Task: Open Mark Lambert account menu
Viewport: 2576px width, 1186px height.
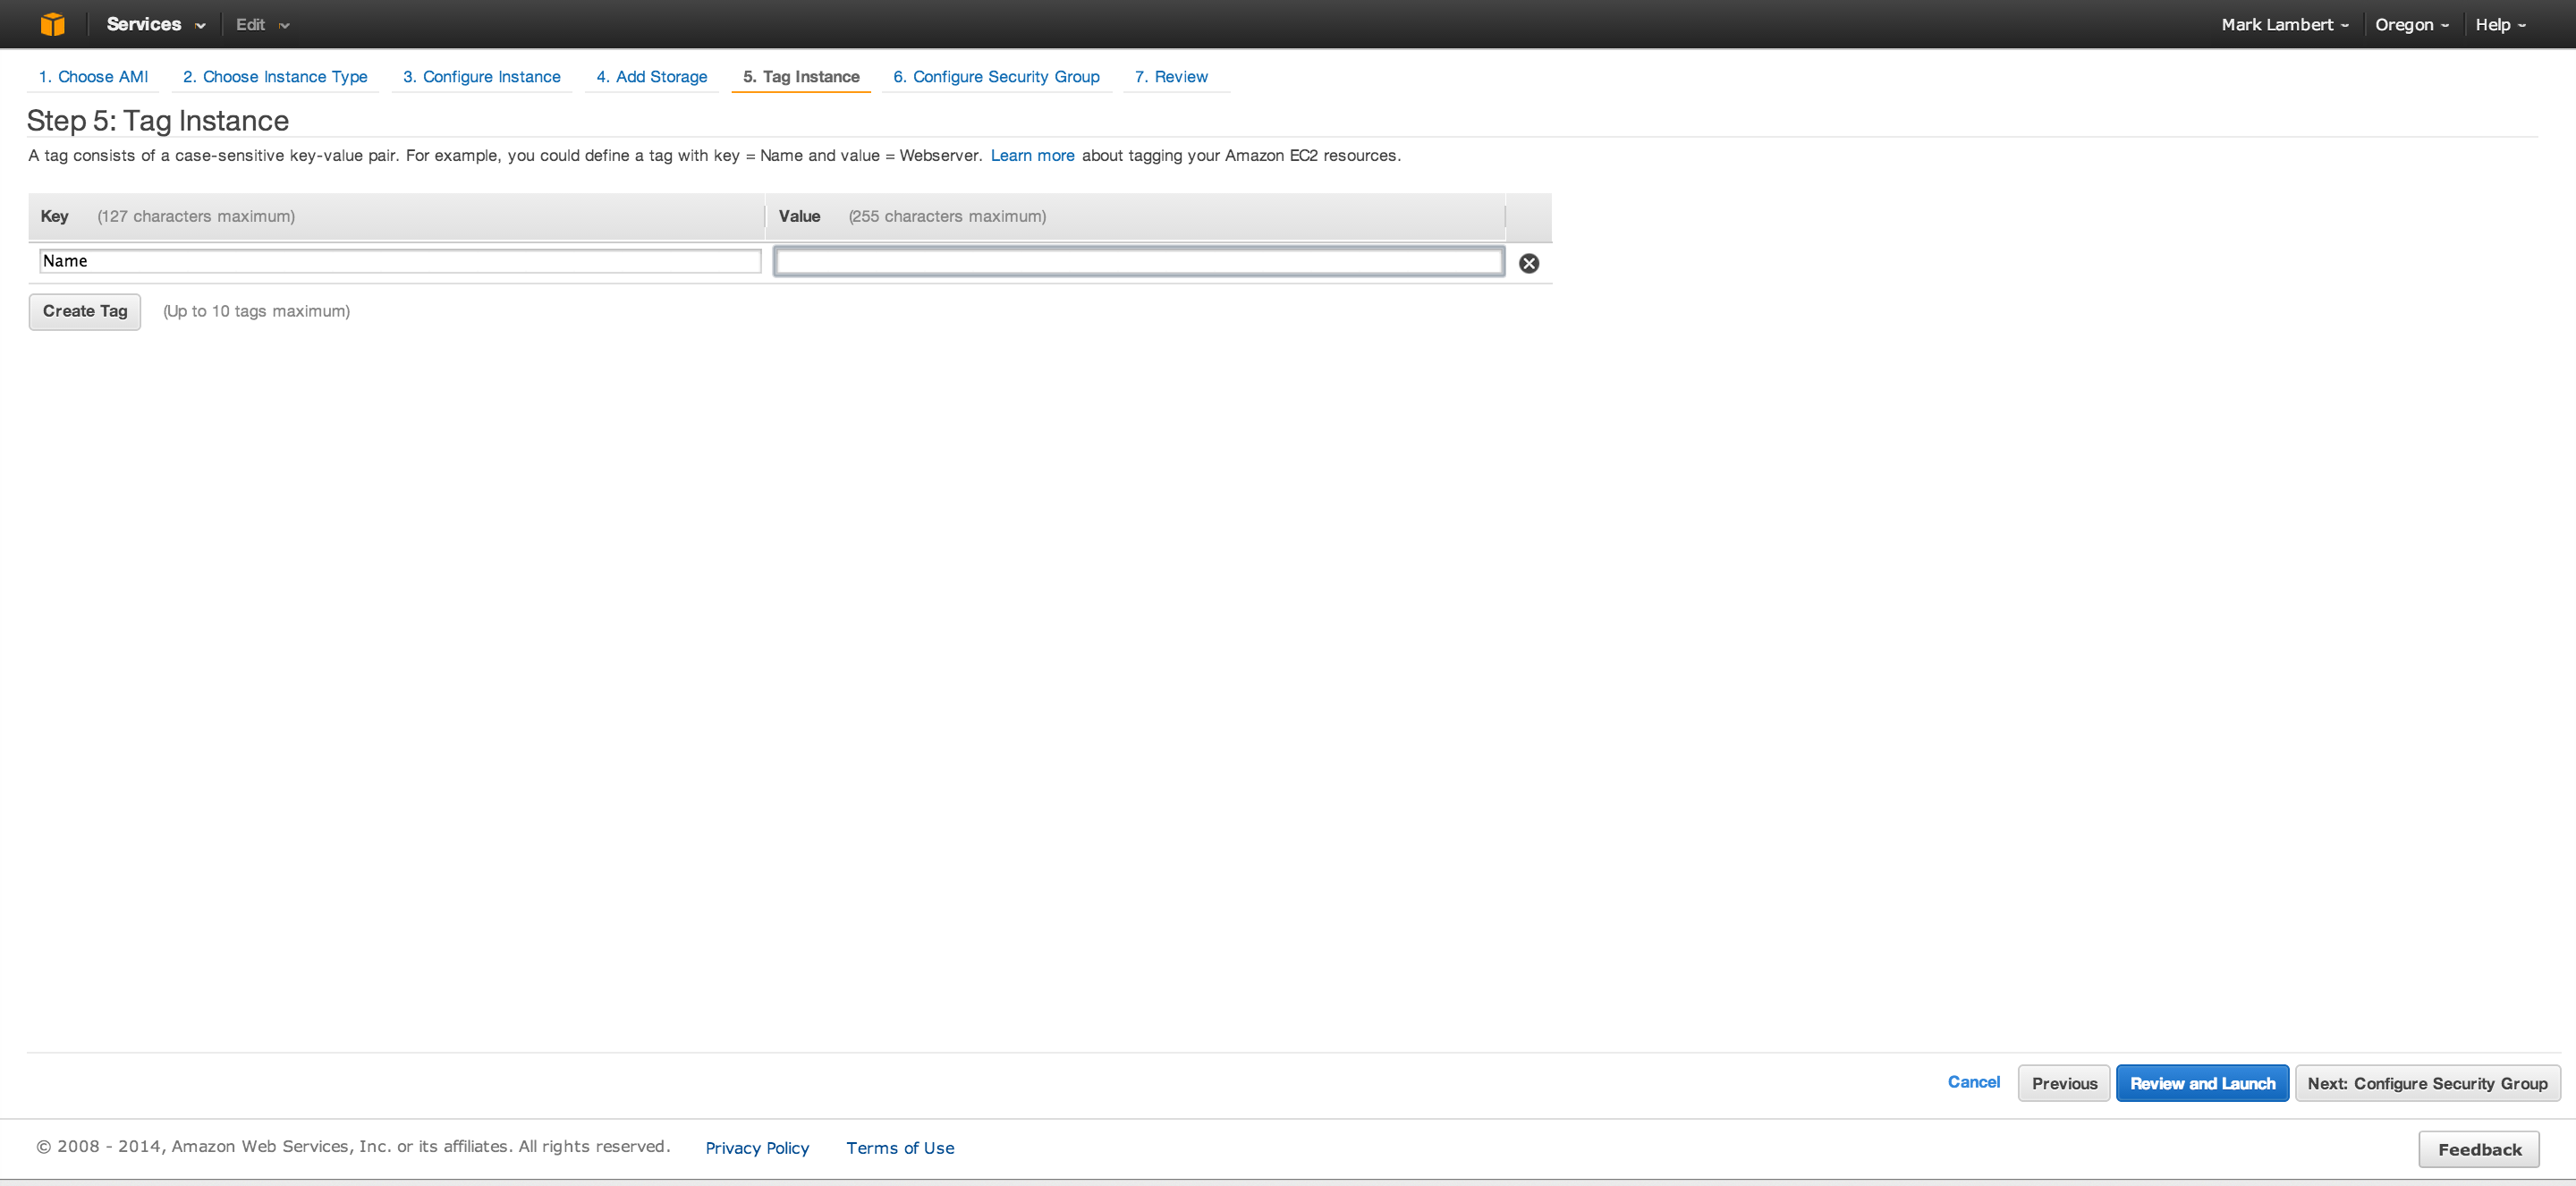Action: coord(2284,24)
